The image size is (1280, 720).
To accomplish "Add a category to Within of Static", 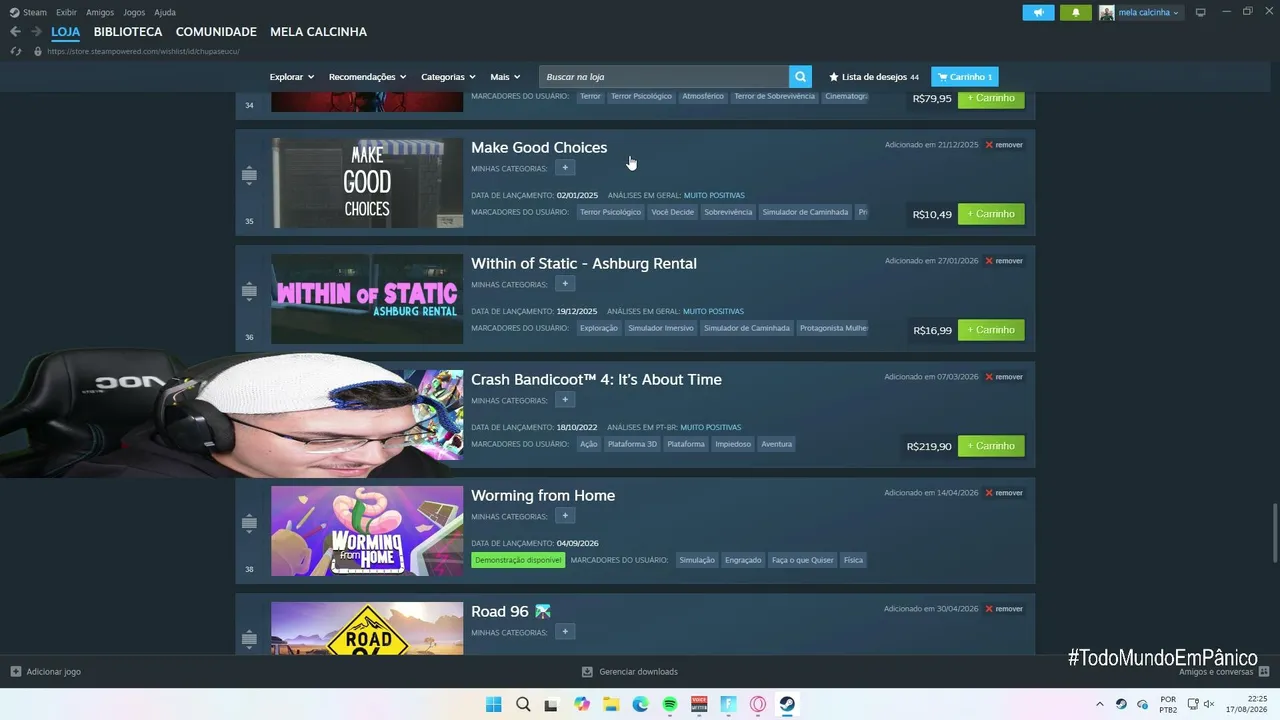I will pos(565,284).
